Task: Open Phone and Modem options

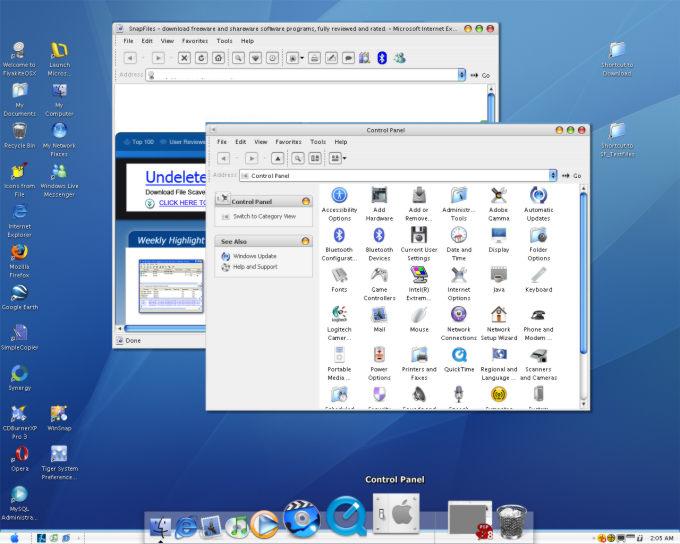Action: (539, 324)
